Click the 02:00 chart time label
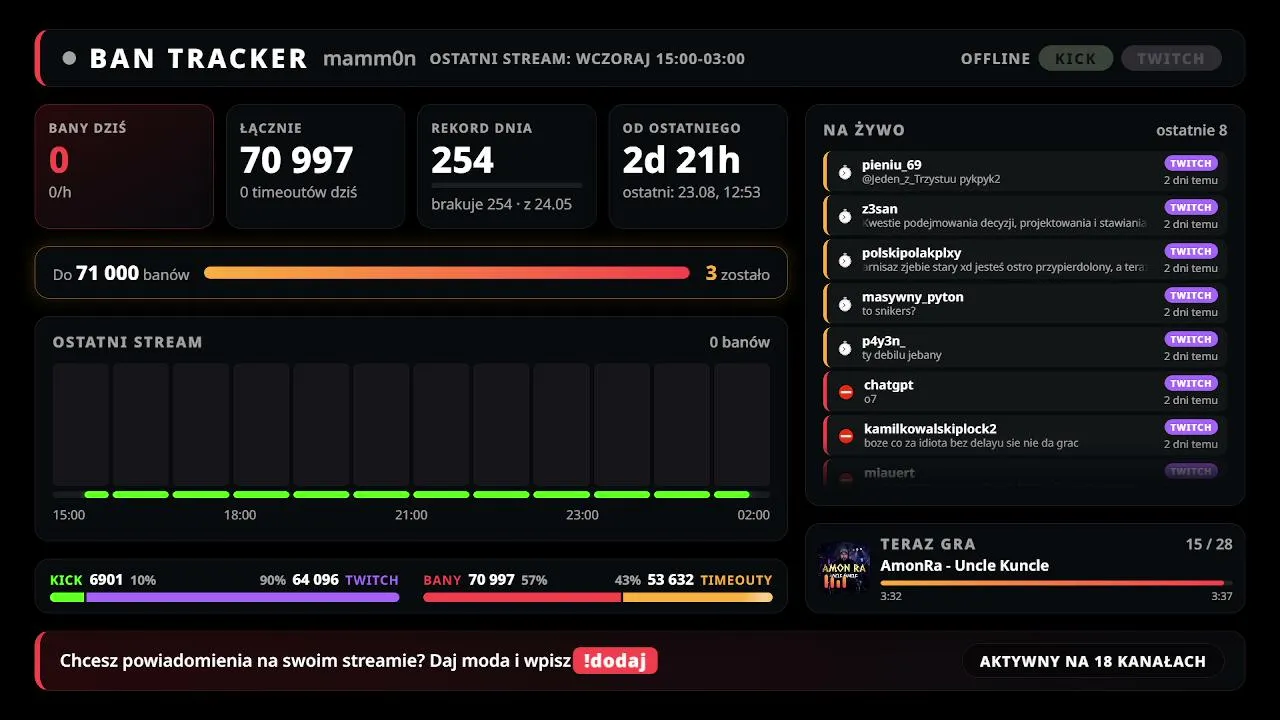This screenshot has width=1280, height=720. (754, 515)
